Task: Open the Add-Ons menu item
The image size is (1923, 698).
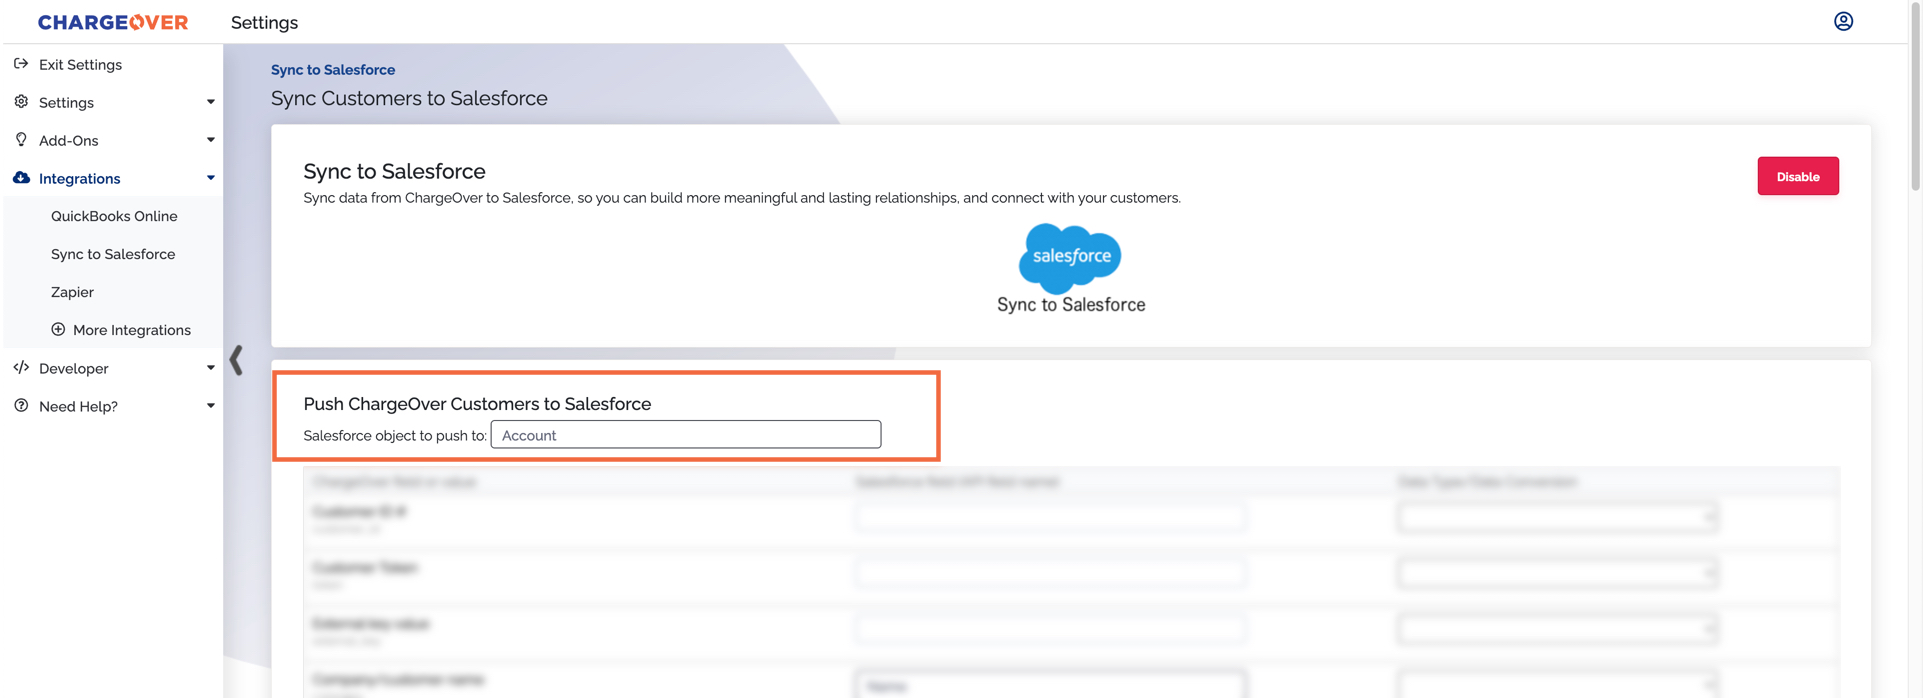Action: point(68,141)
